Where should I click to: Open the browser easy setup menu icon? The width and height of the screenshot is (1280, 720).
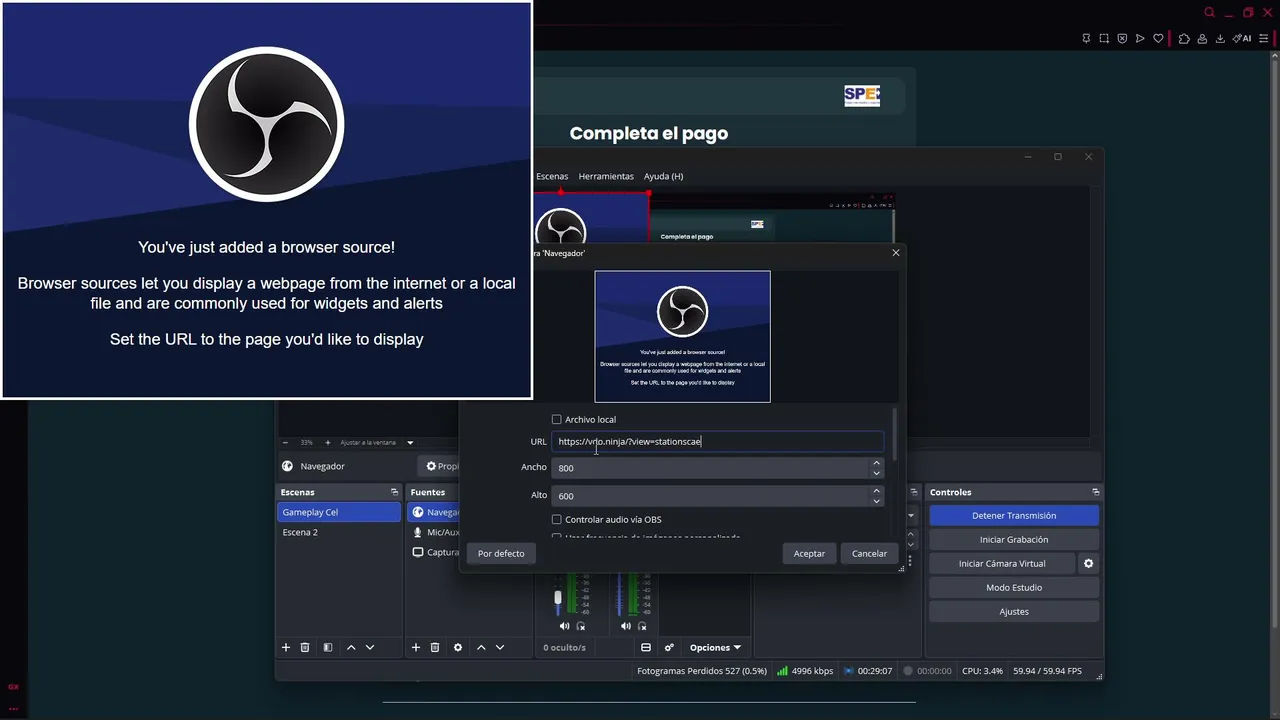tap(1264, 39)
